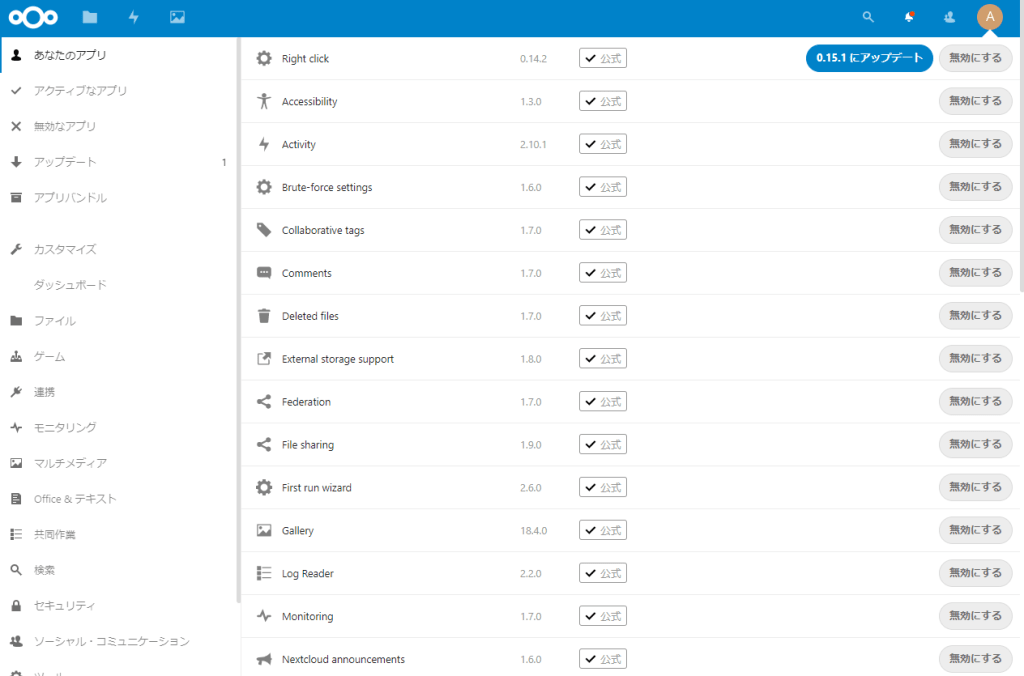Click the search magnifier in header
Image resolution: width=1024 pixels, height=676 pixels.
pyautogui.click(x=868, y=17)
